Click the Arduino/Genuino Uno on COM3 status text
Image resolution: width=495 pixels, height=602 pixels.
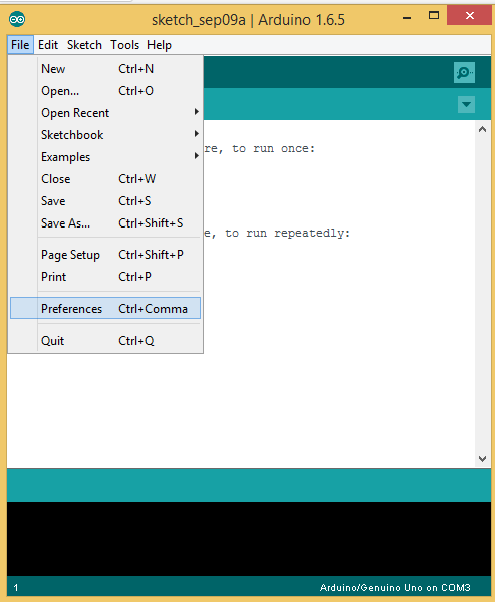tap(395, 587)
